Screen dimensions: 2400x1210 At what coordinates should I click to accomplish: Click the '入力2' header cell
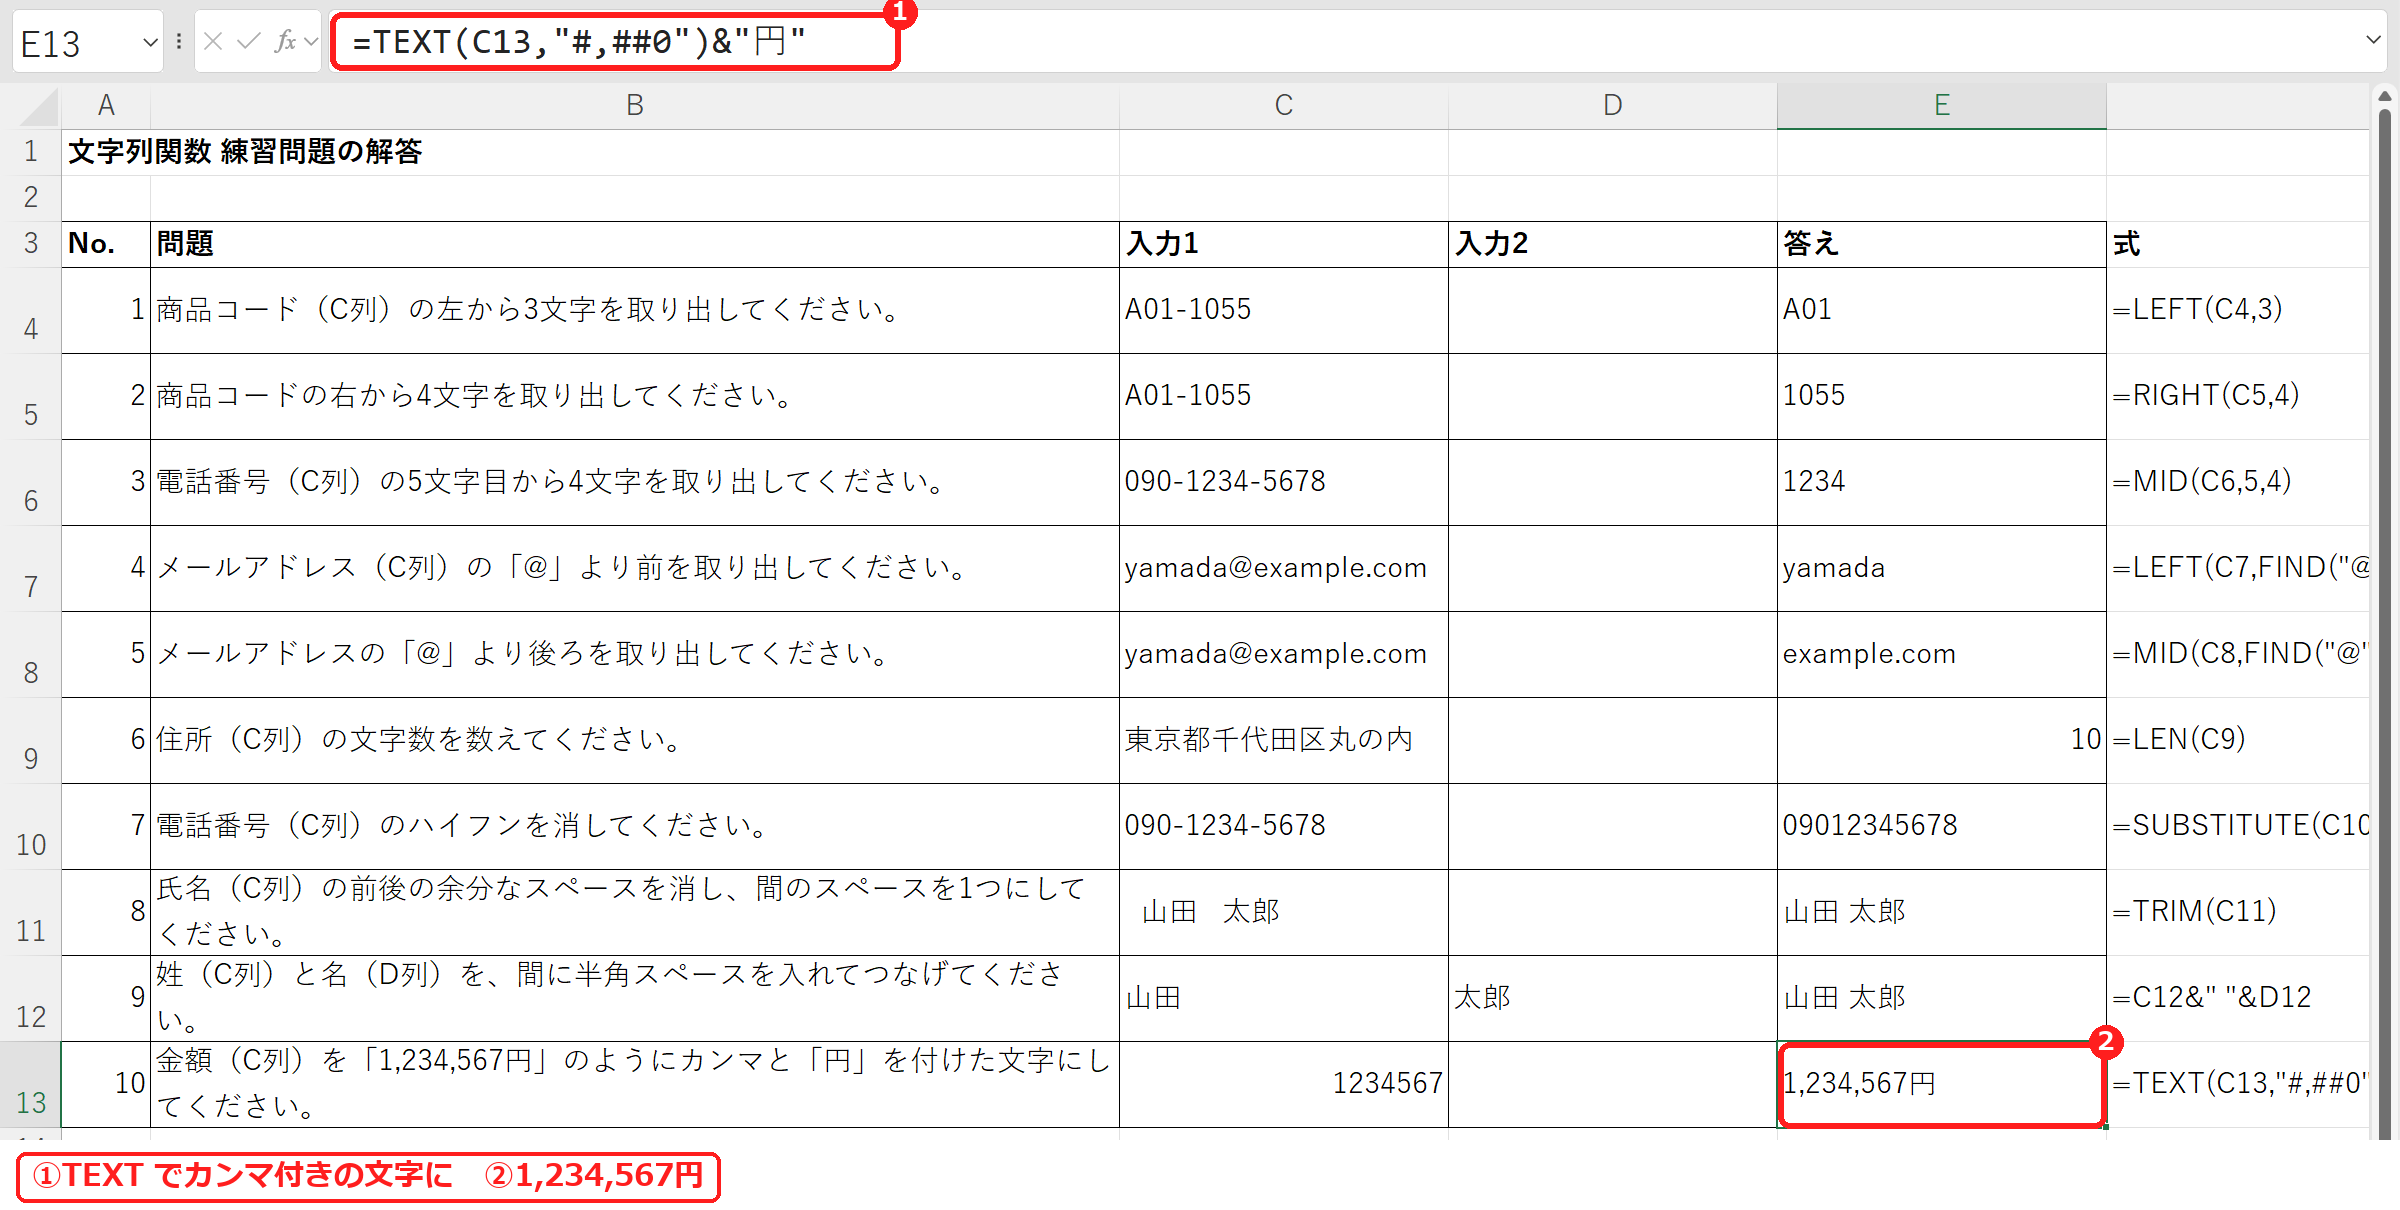pos(1613,244)
